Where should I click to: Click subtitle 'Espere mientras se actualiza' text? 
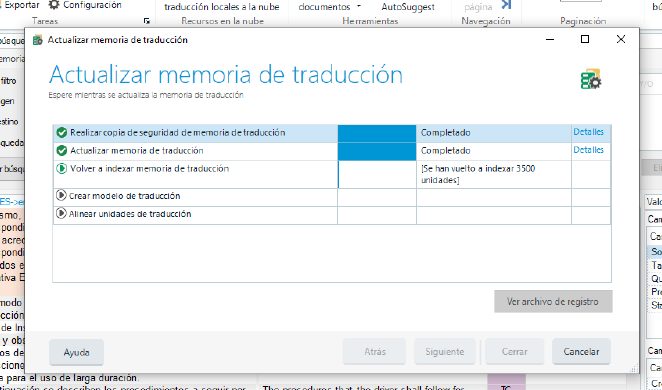click(x=146, y=95)
